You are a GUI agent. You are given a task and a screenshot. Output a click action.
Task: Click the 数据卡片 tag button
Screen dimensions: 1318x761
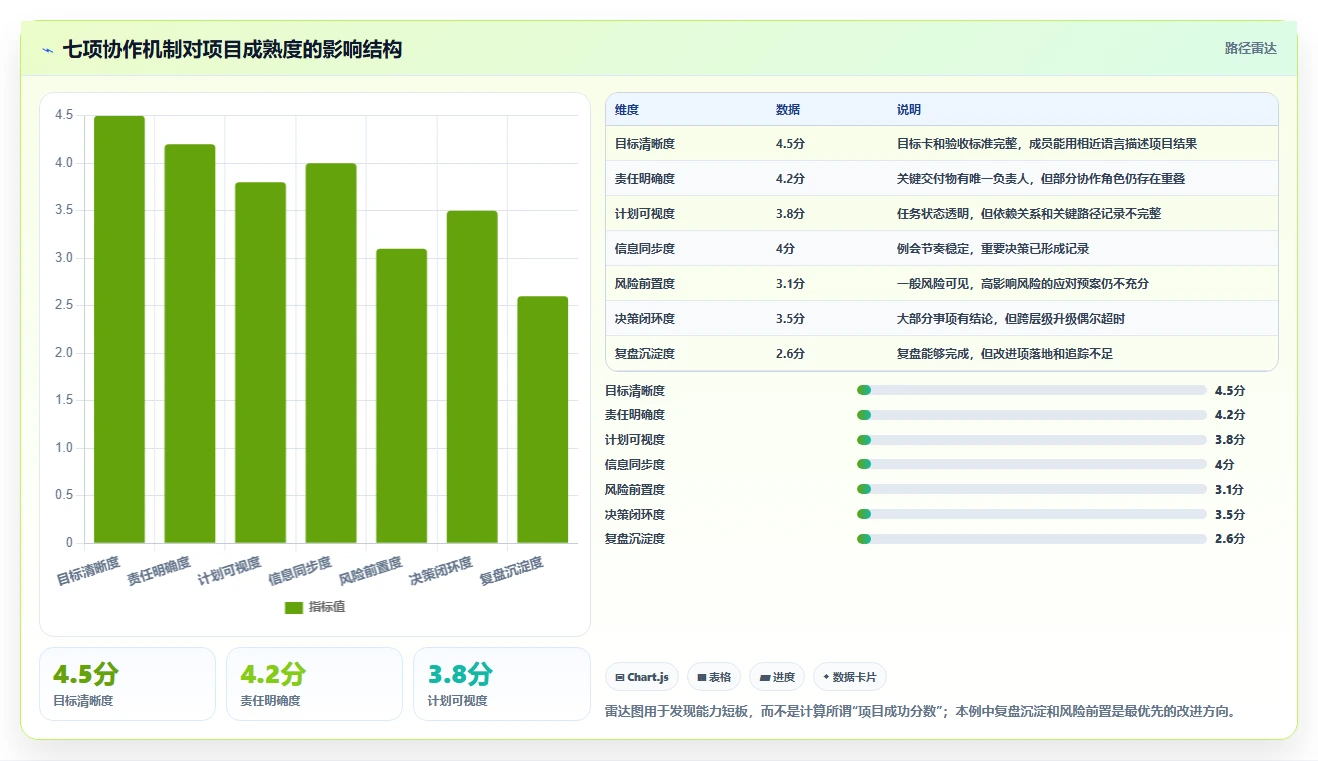click(x=850, y=677)
